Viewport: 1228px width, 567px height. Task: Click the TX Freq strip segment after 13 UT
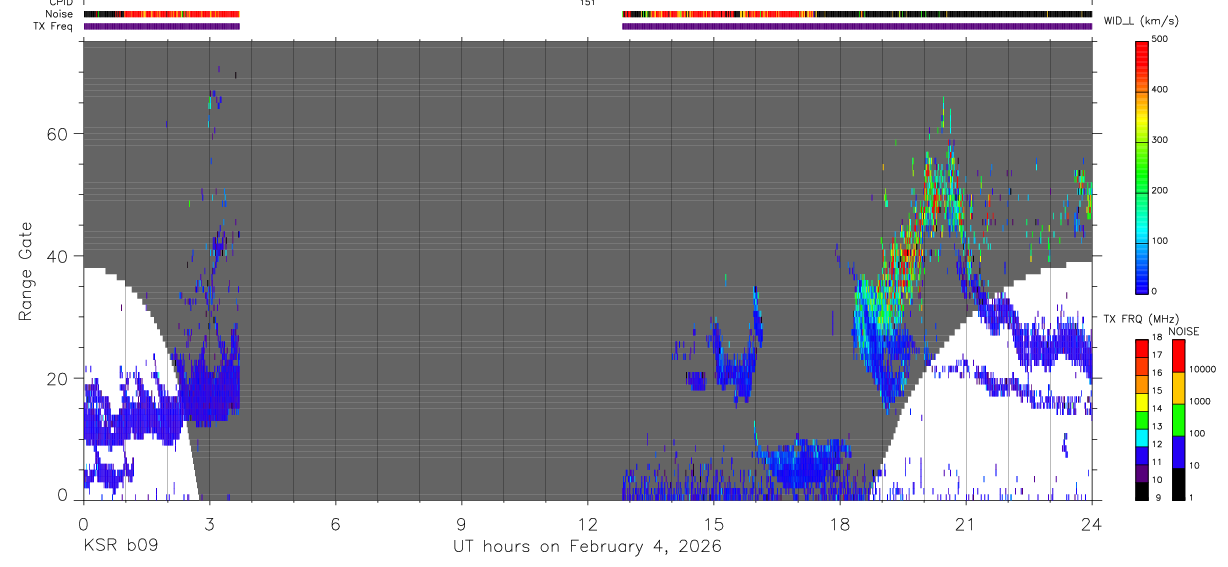pos(857,26)
